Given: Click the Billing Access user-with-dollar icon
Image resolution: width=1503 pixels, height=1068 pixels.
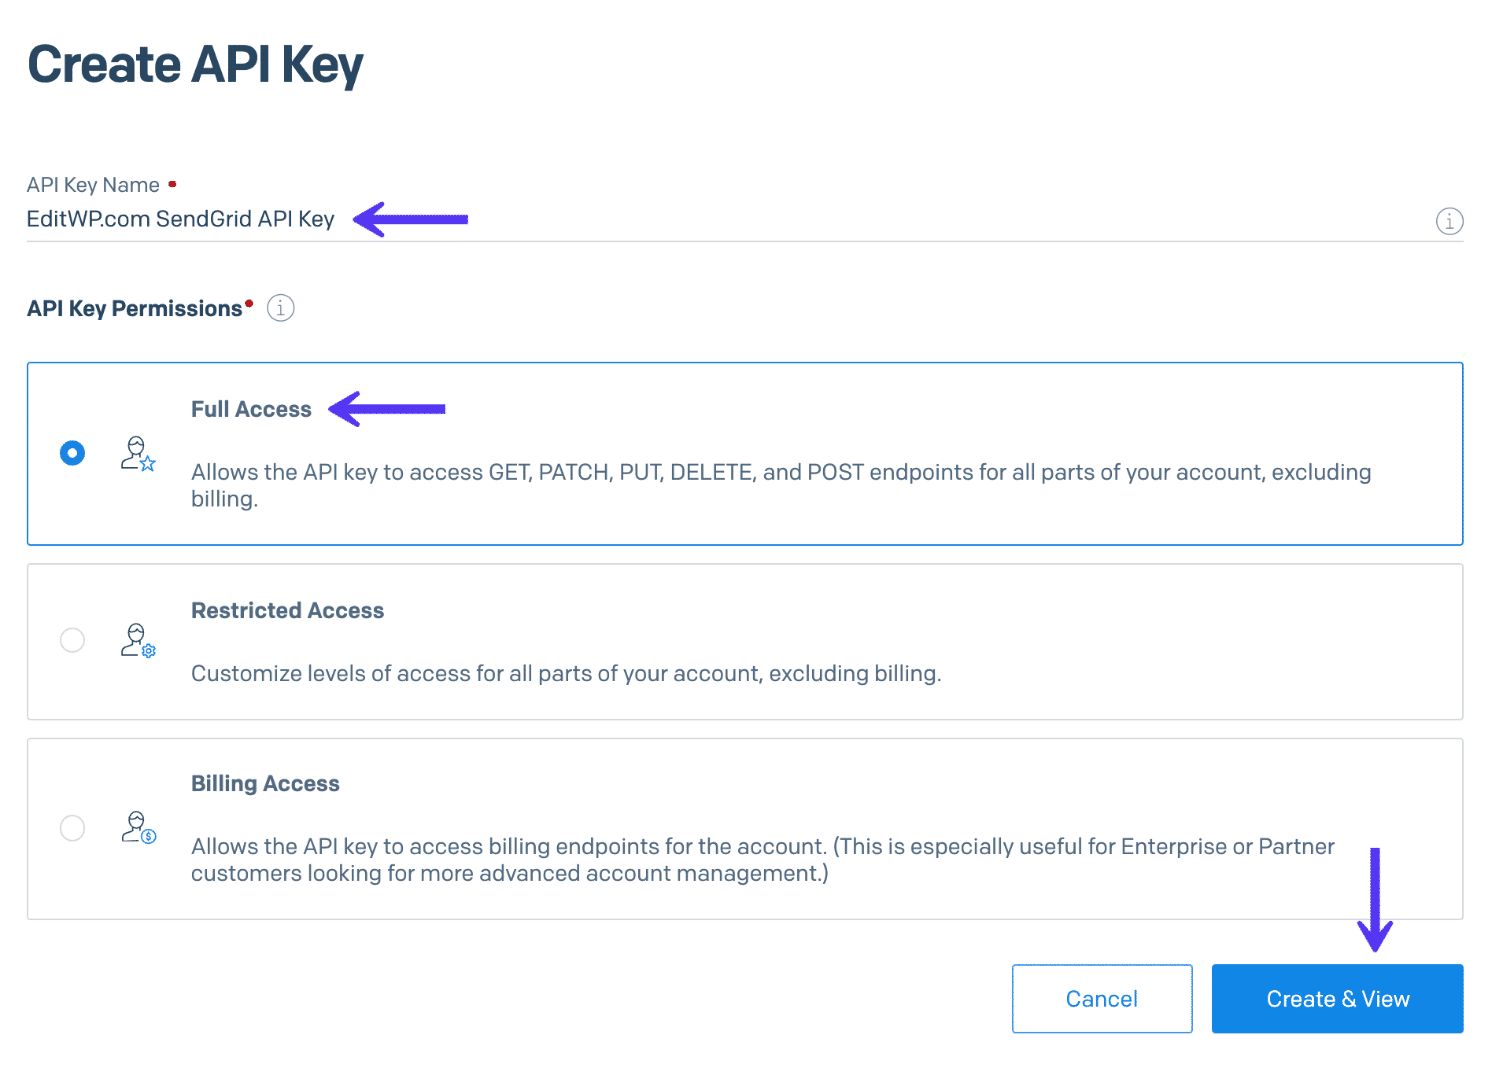Looking at the screenshot, I should coord(137,827).
